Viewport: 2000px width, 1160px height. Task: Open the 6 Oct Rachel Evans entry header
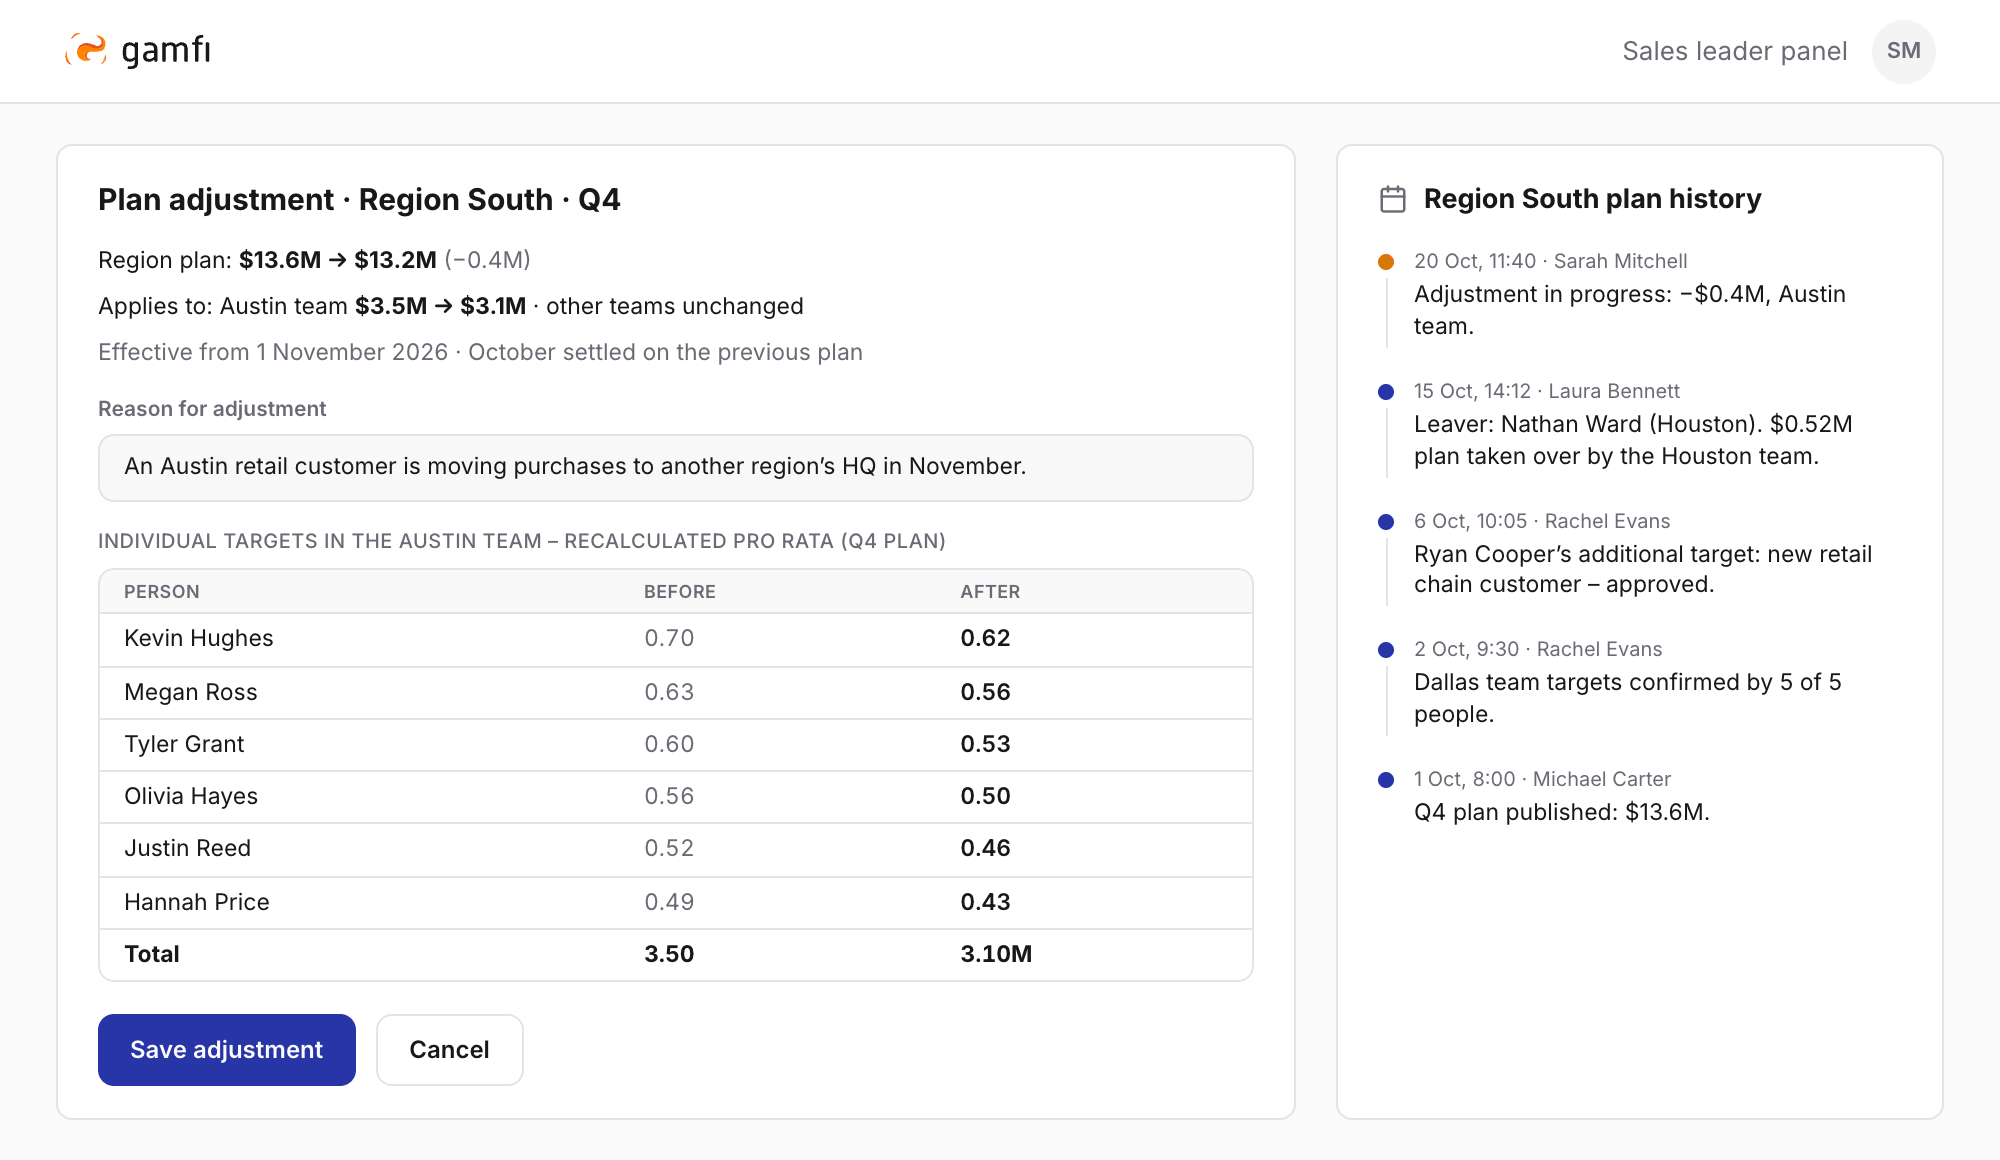pyautogui.click(x=1542, y=521)
